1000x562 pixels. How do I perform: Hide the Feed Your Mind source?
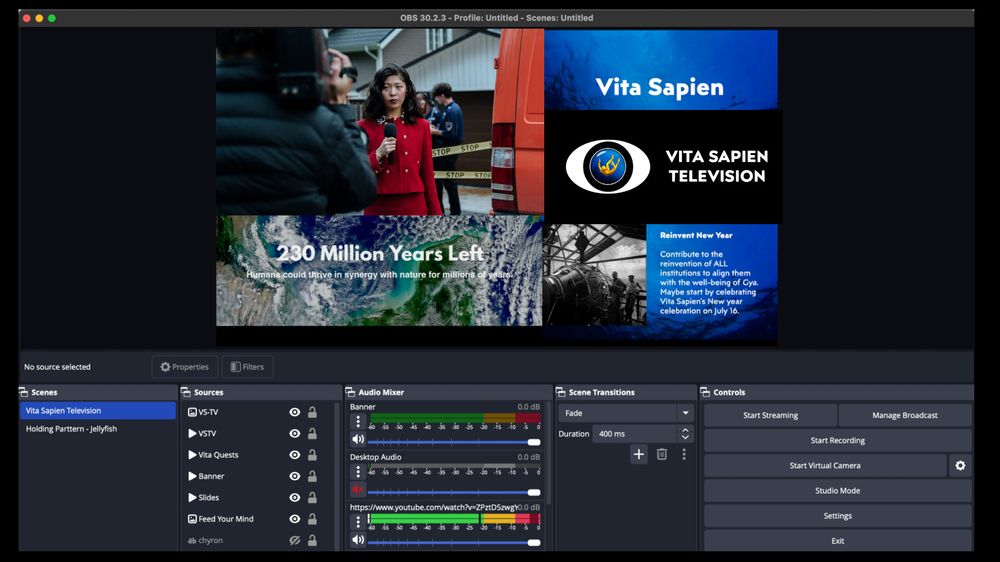click(295, 519)
